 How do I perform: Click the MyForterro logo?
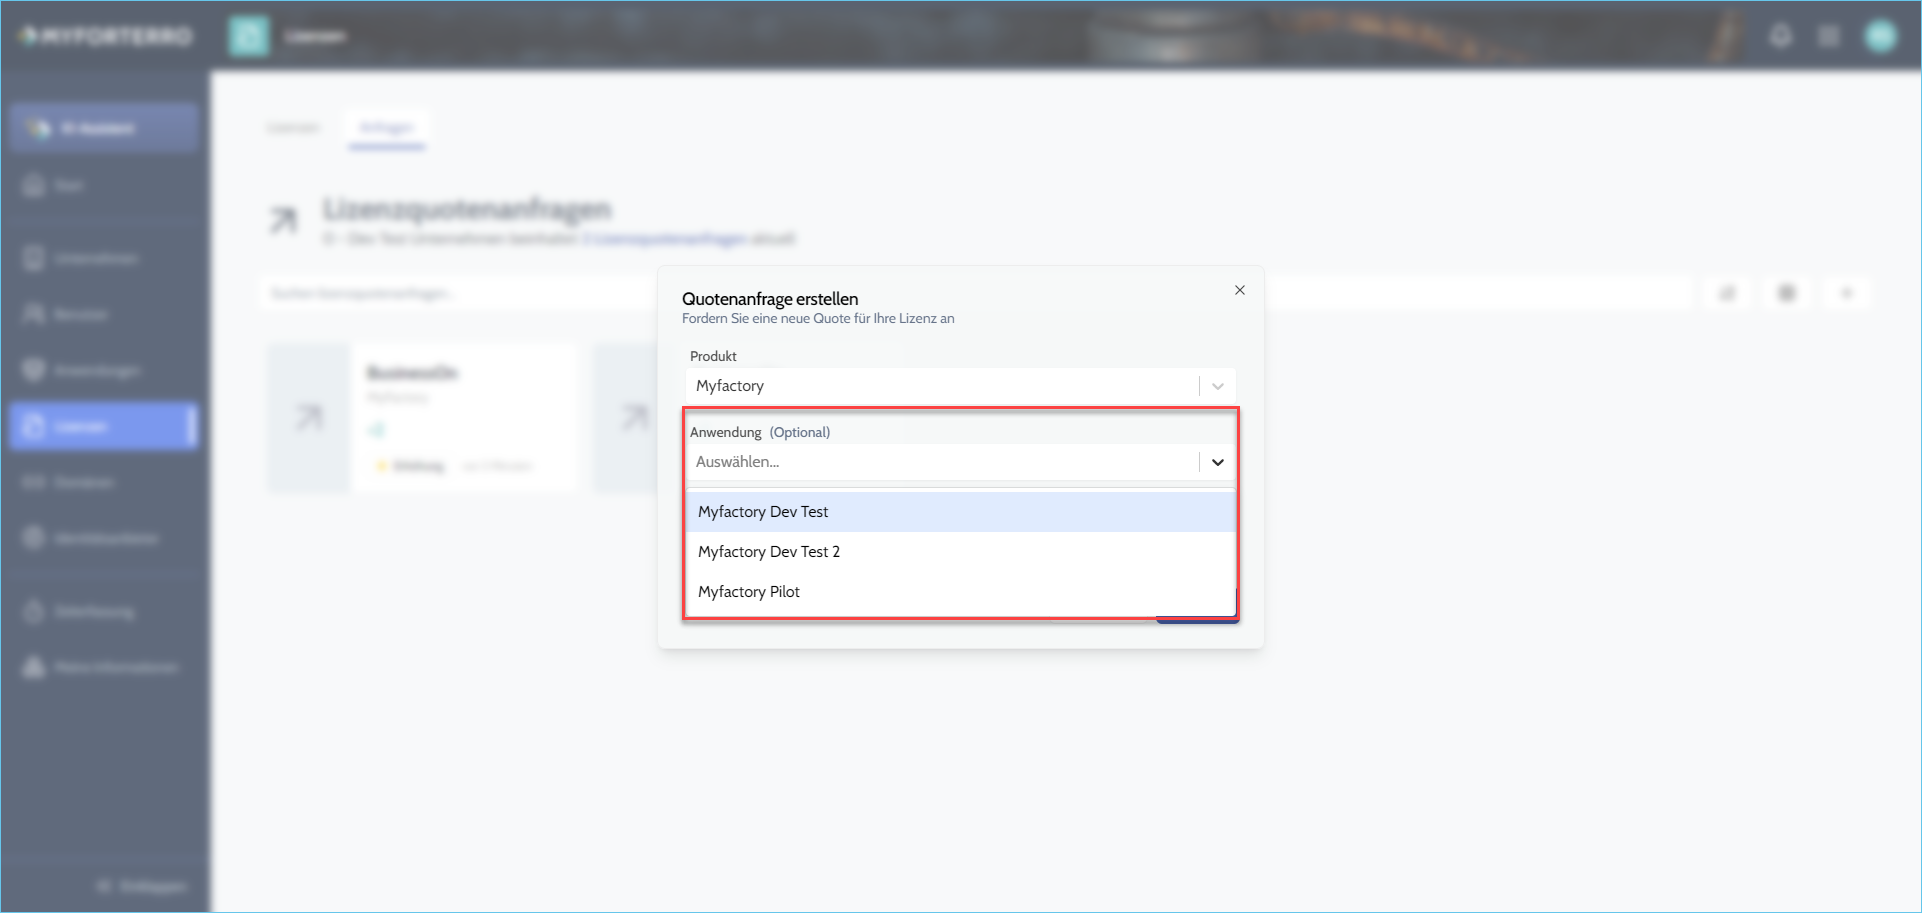click(x=106, y=37)
